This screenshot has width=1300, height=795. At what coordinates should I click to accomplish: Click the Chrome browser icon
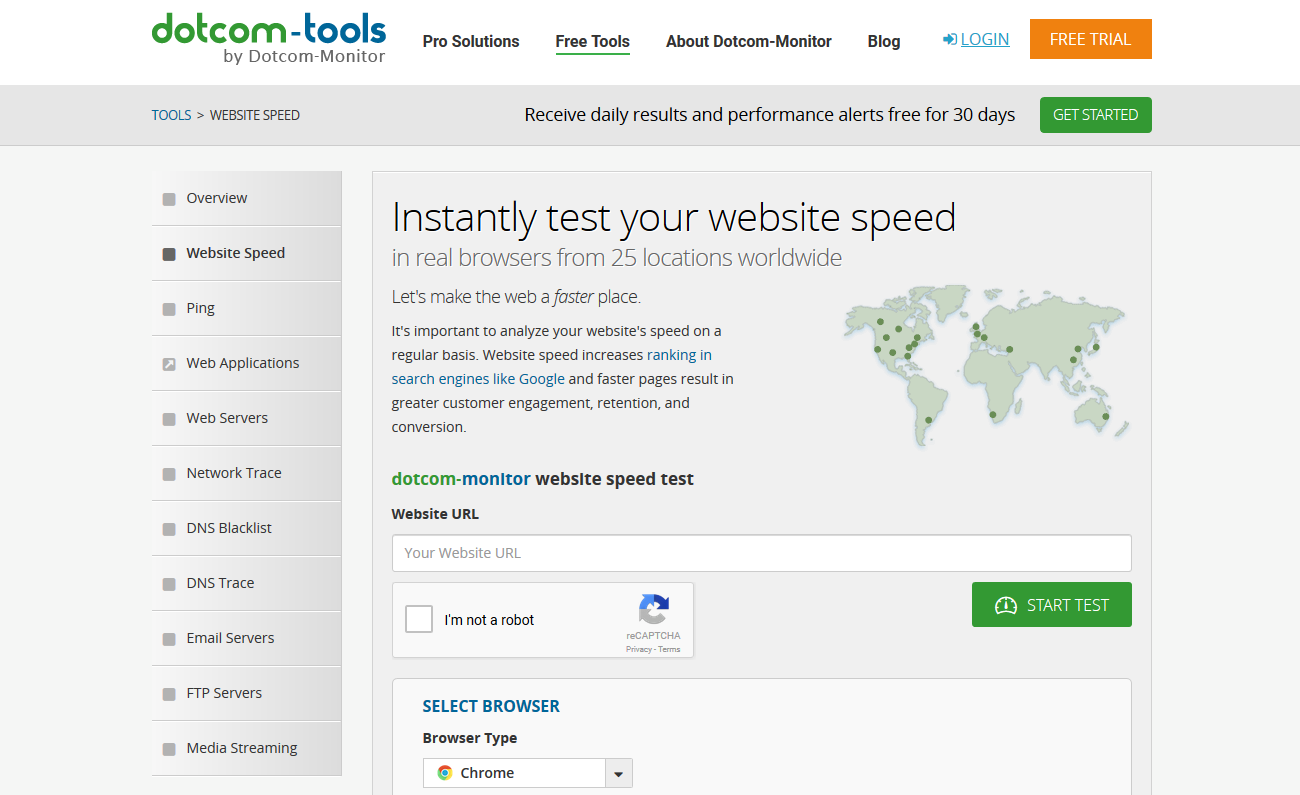pos(445,773)
